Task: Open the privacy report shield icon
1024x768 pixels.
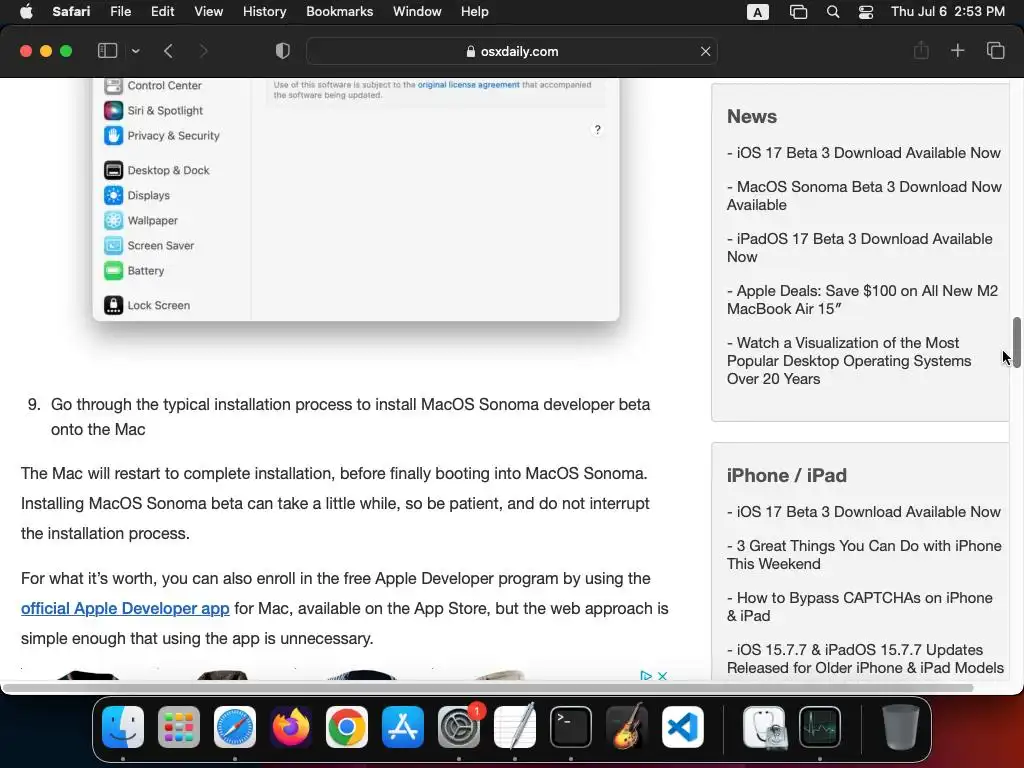Action: click(282, 51)
